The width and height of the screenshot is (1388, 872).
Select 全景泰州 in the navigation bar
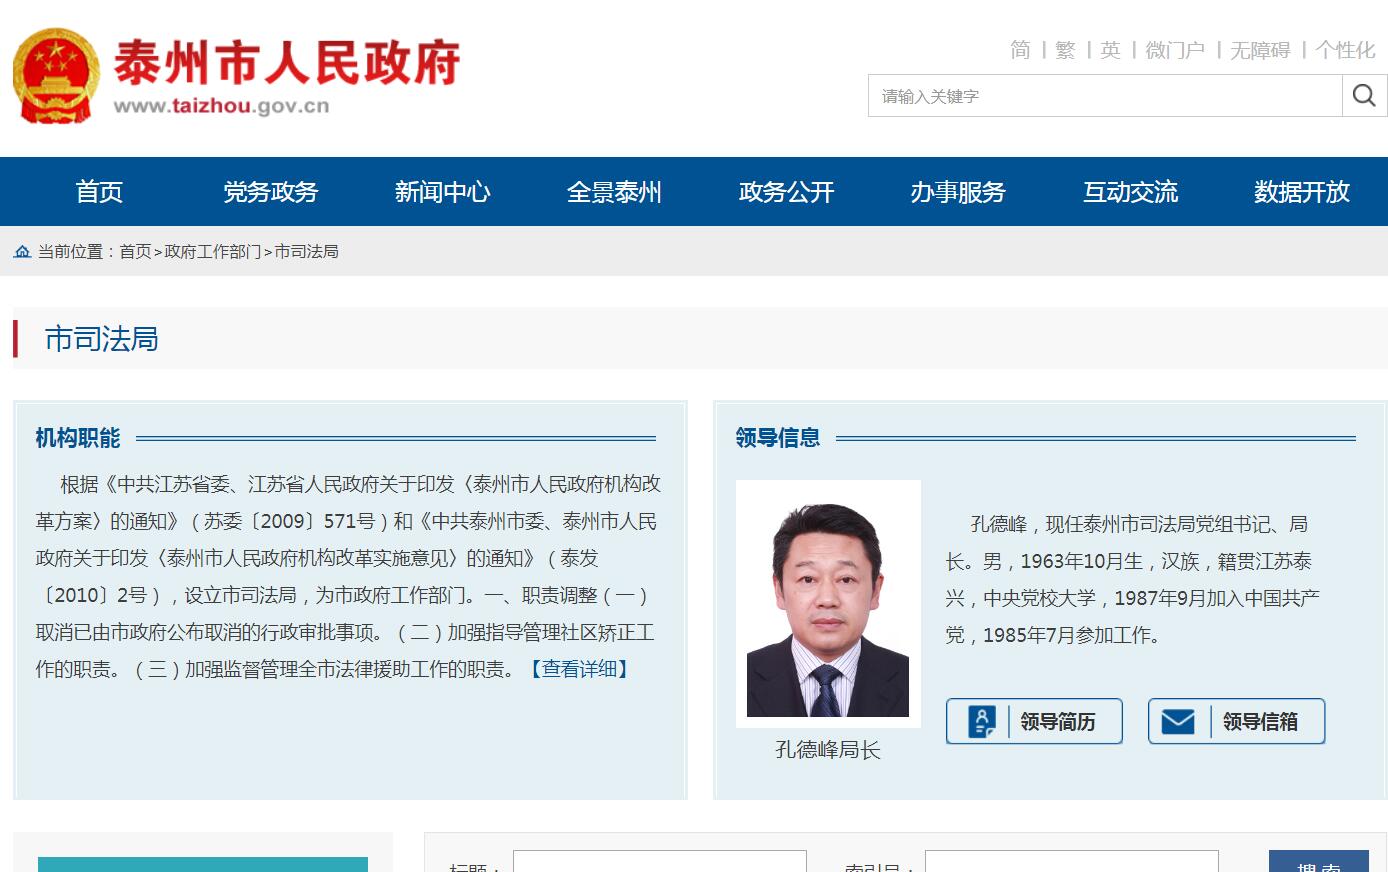[x=614, y=192]
